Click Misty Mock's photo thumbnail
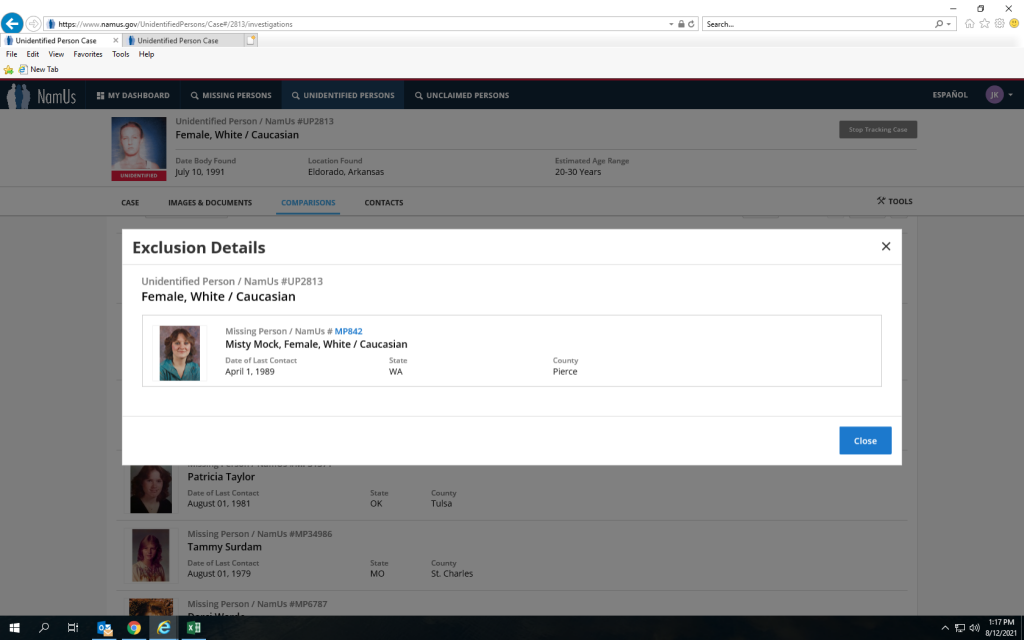The width and height of the screenshot is (1024, 640). coord(180,352)
